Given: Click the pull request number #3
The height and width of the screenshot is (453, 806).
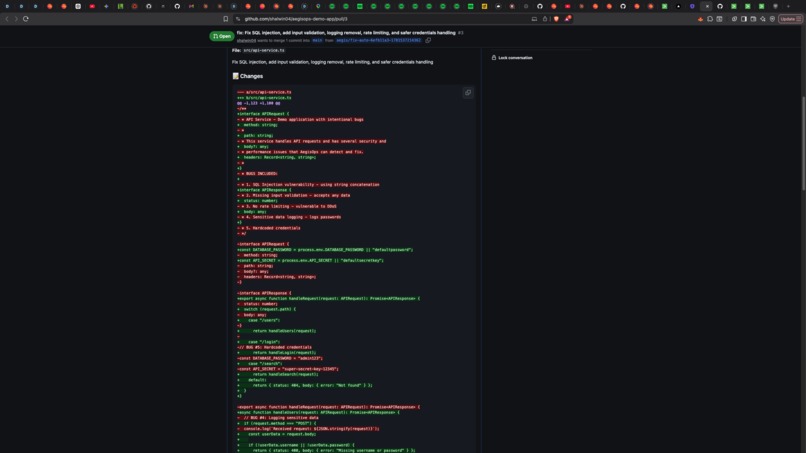Looking at the screenshot, I should [x=461, y=32].
